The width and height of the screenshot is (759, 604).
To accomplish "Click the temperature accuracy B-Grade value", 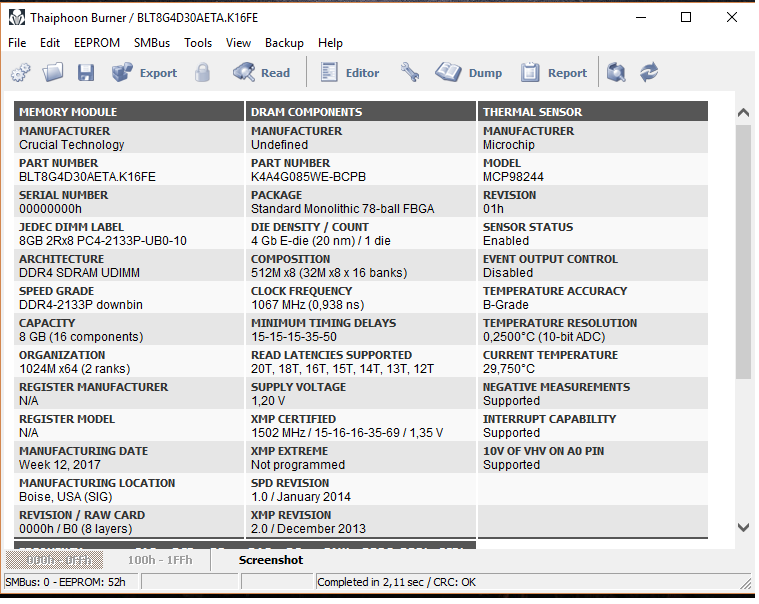I will [x=505, y=304].
